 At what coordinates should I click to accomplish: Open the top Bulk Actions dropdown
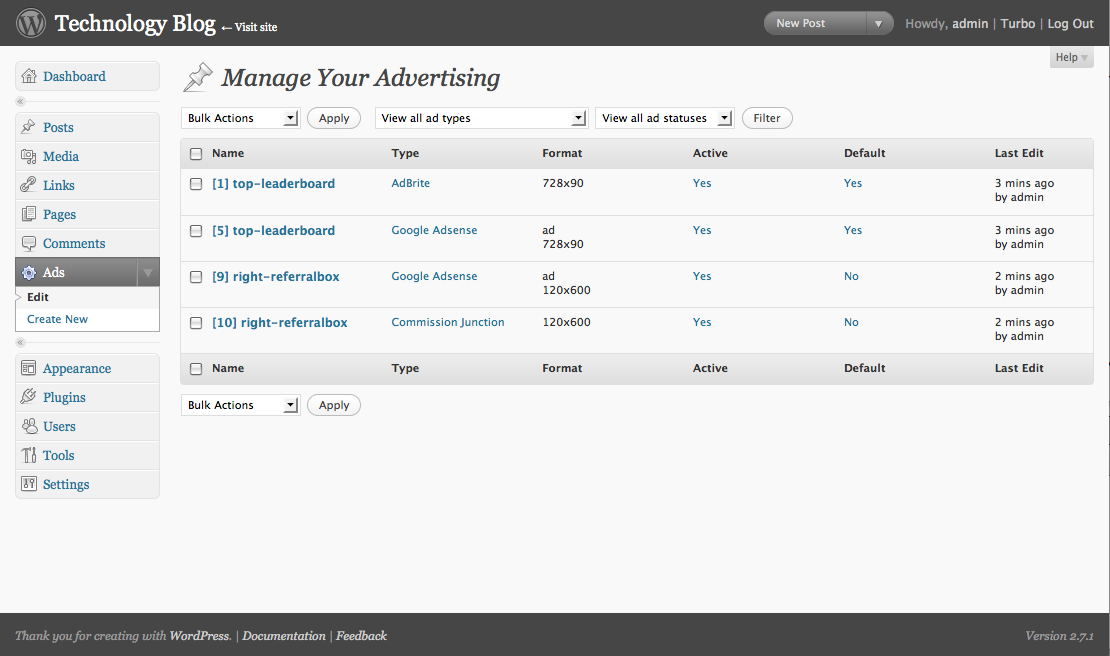pos(240,118)
